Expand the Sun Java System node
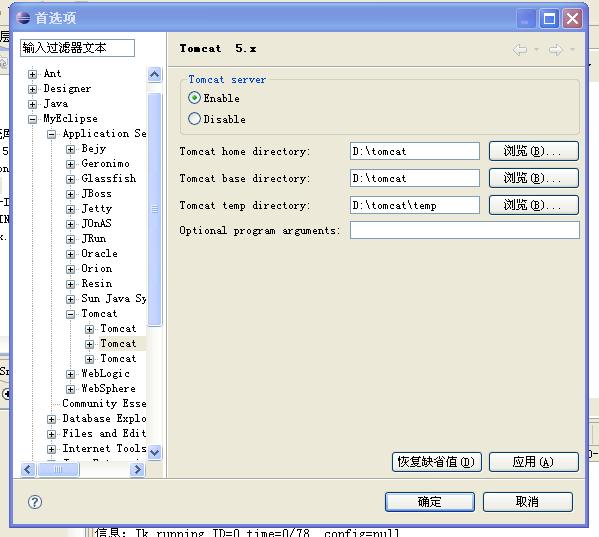 coord(70,299)
